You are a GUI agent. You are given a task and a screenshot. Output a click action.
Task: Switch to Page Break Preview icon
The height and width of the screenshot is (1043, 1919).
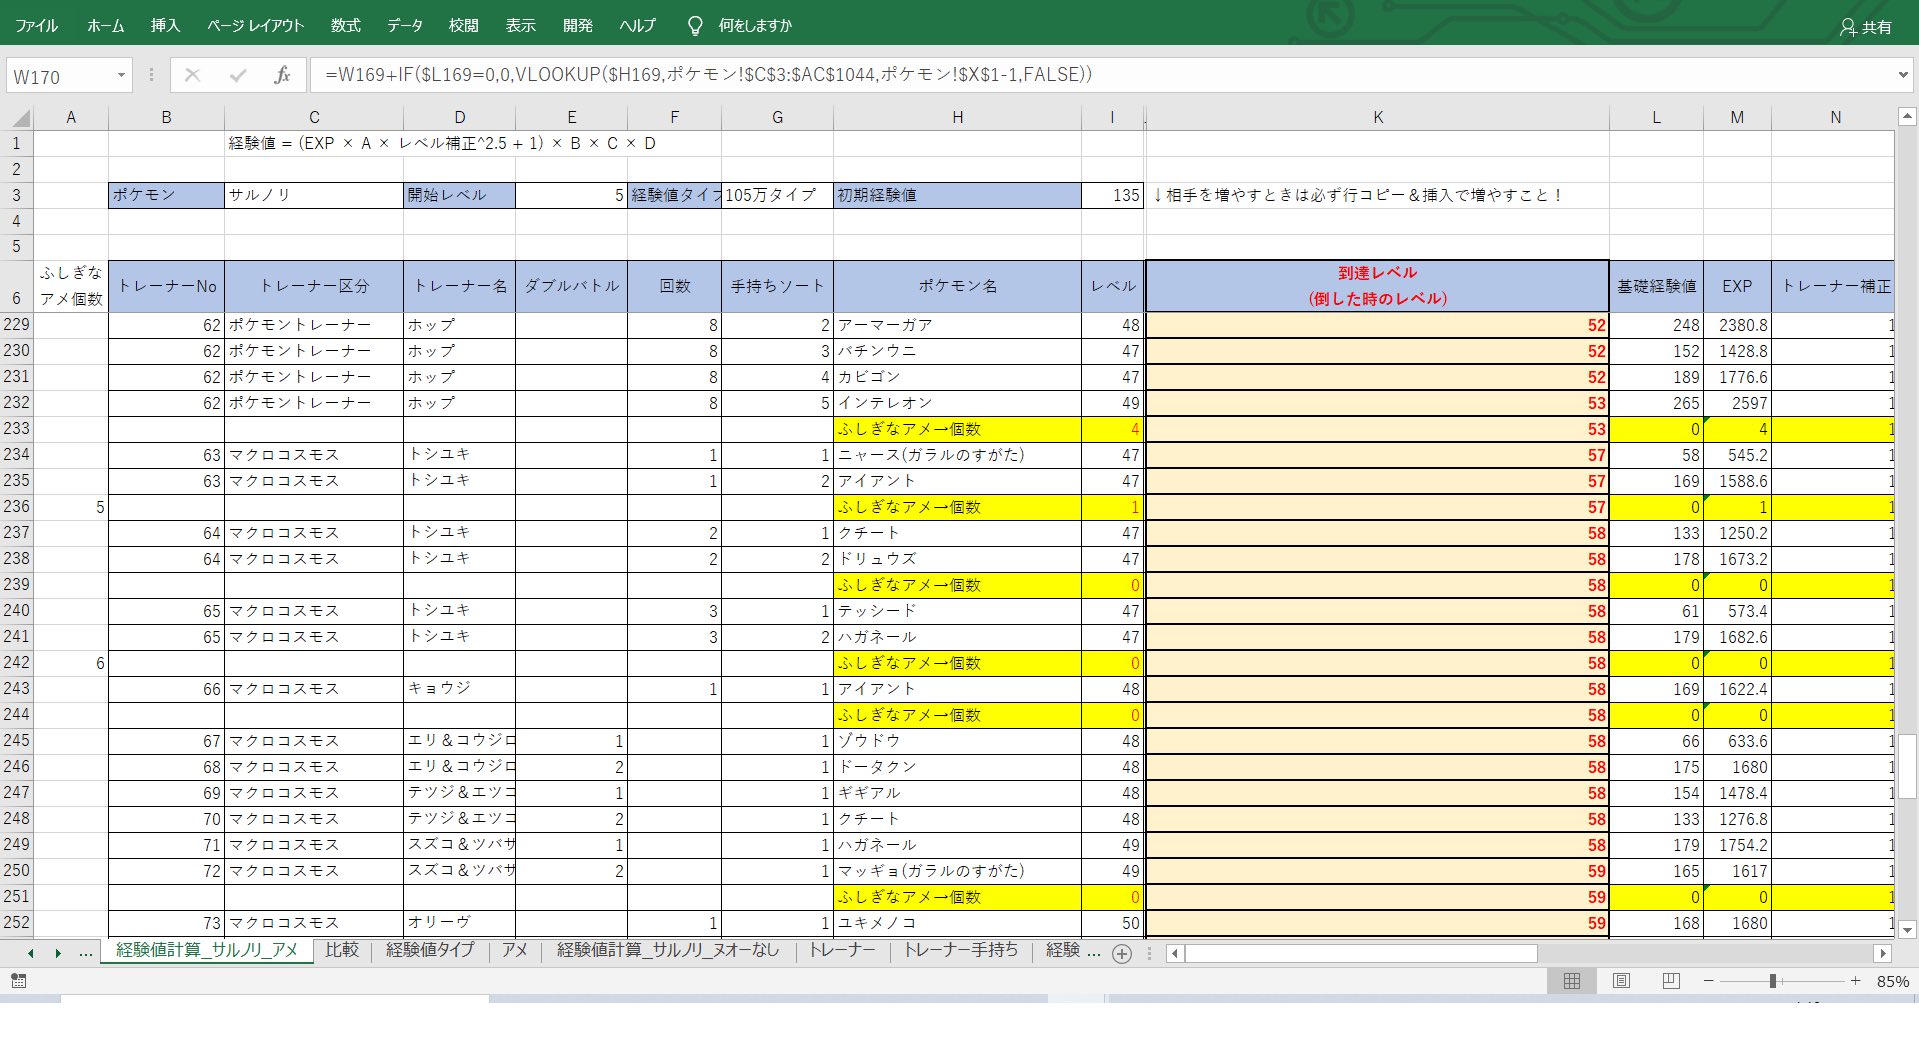1670,981
